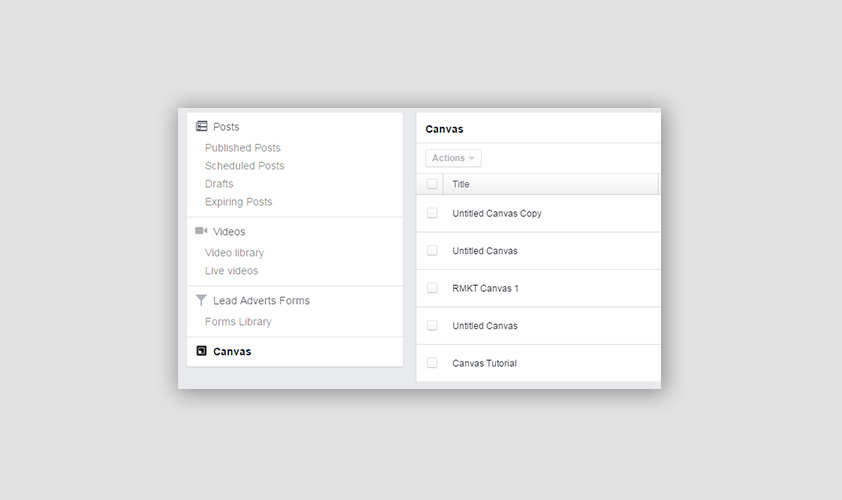The height and width of the screenshot is (500, 842).
Task: Open the Video library
Action: pos(234,252)
